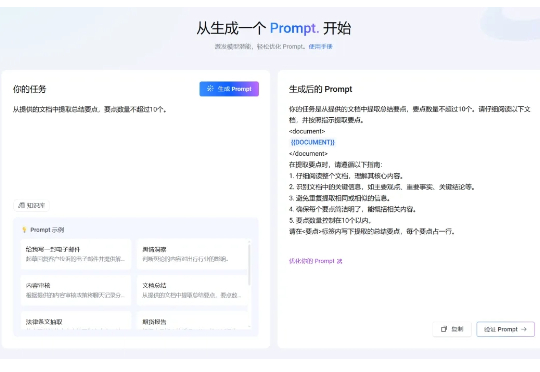Select the 内容审核 example card

[76, 290]
